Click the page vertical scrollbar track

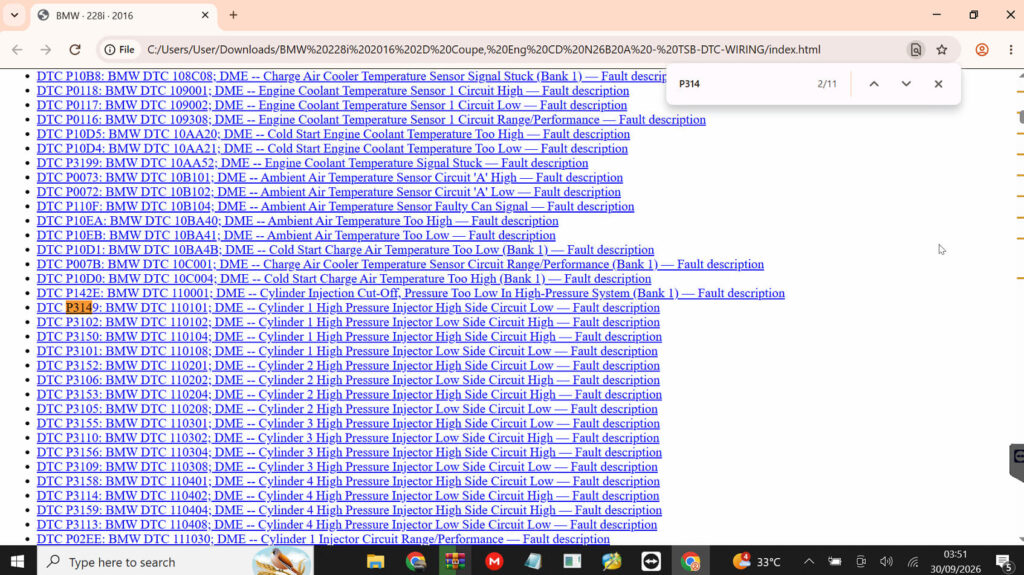tap(1020, 307)
